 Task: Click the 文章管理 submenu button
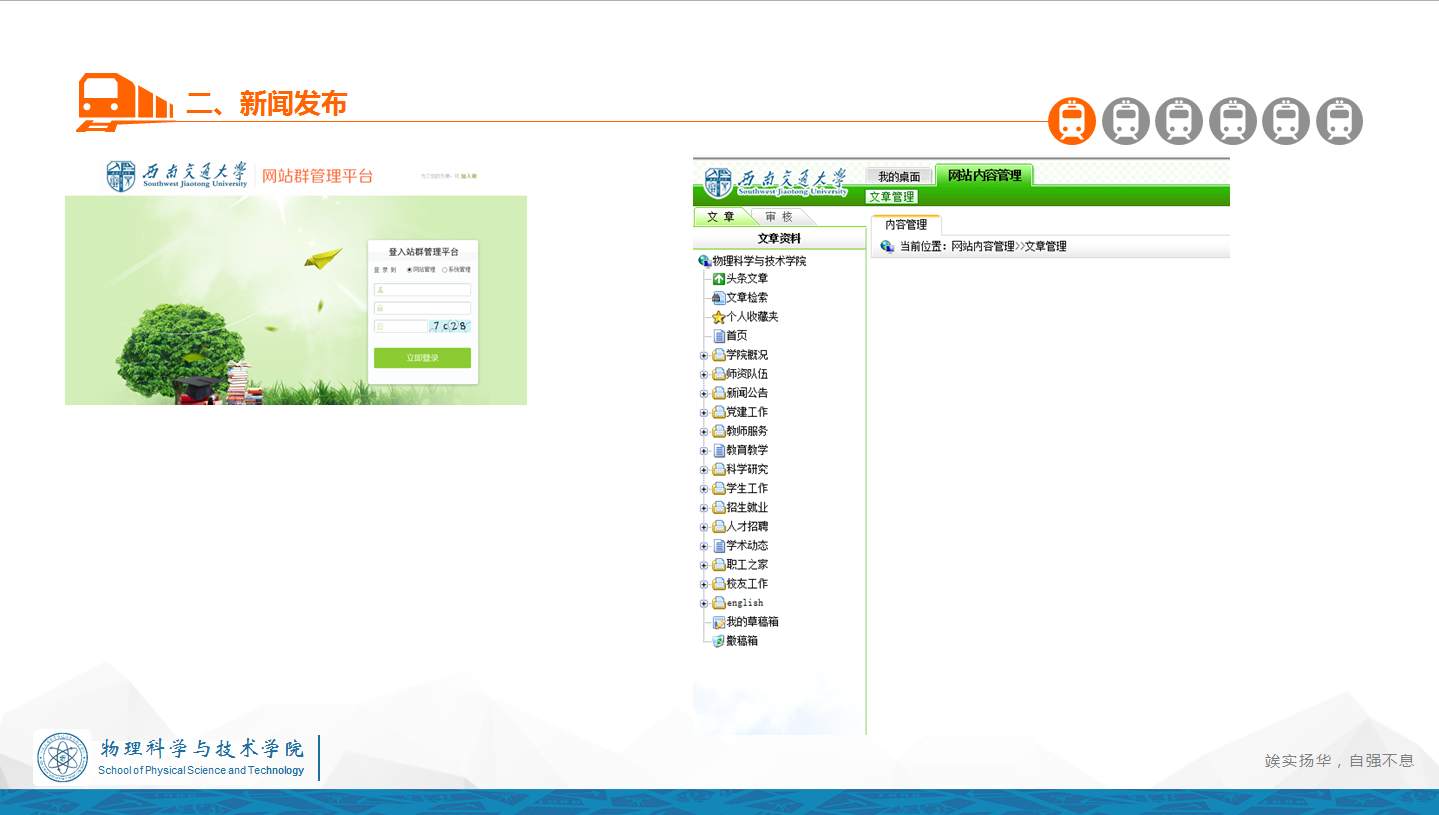click(890, 197)
